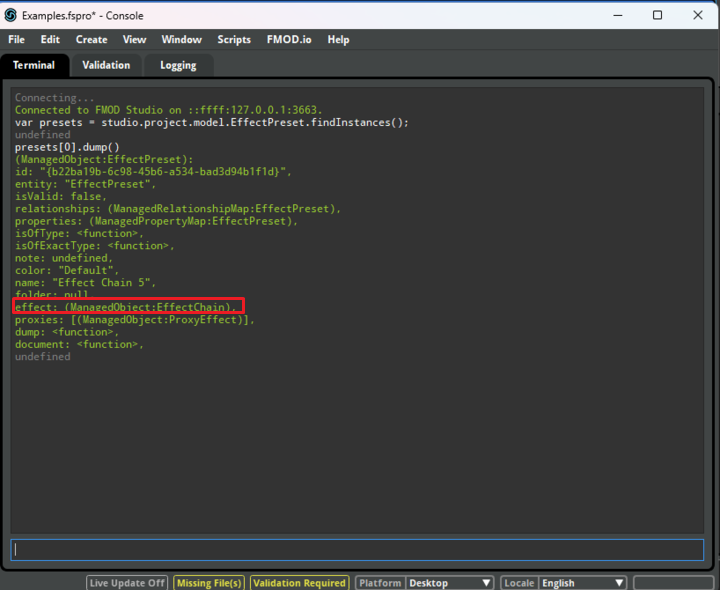This screenshot has width=720, height=590.
Task: Click the Validation Required status button
Action: click(x=299, y=583)
